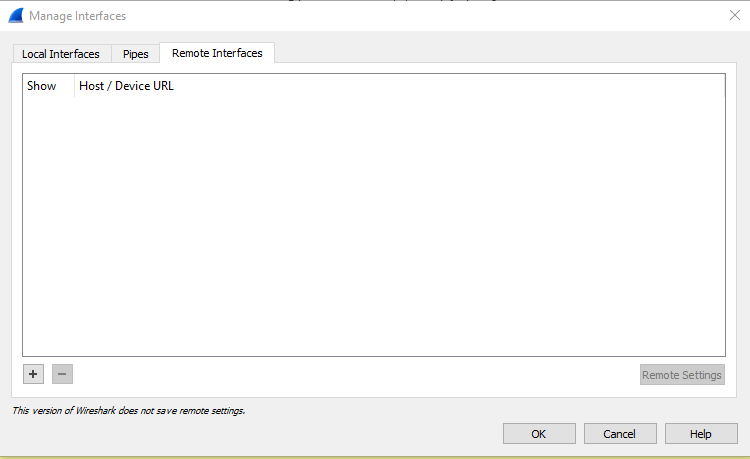Click the empty tab bar area beside Remote Interfaces

pyautogui.click(x=500, y=53)
